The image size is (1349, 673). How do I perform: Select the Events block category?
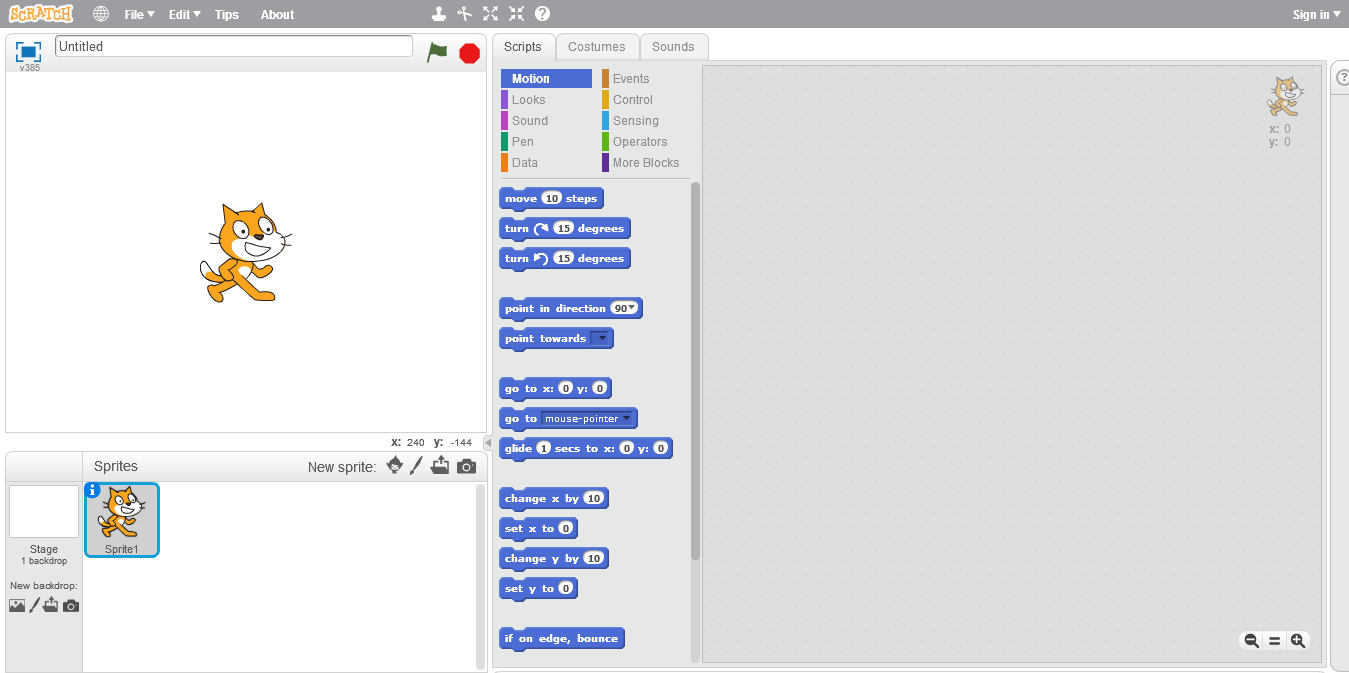(630, 78)
